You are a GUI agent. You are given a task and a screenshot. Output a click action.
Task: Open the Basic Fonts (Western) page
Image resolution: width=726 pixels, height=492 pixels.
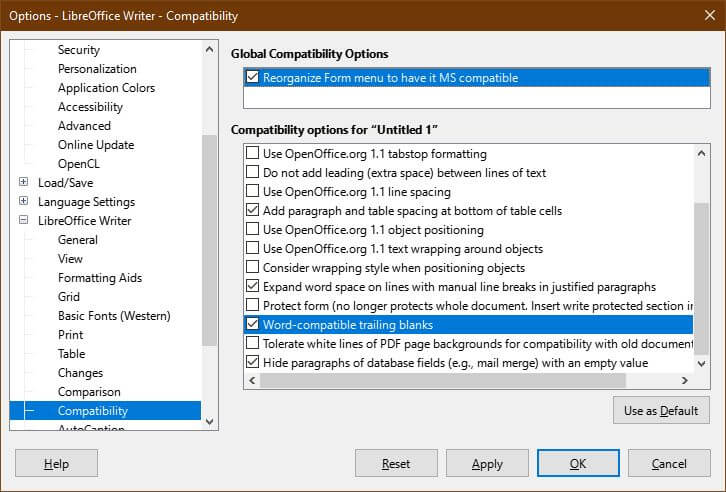click(114, 316)
